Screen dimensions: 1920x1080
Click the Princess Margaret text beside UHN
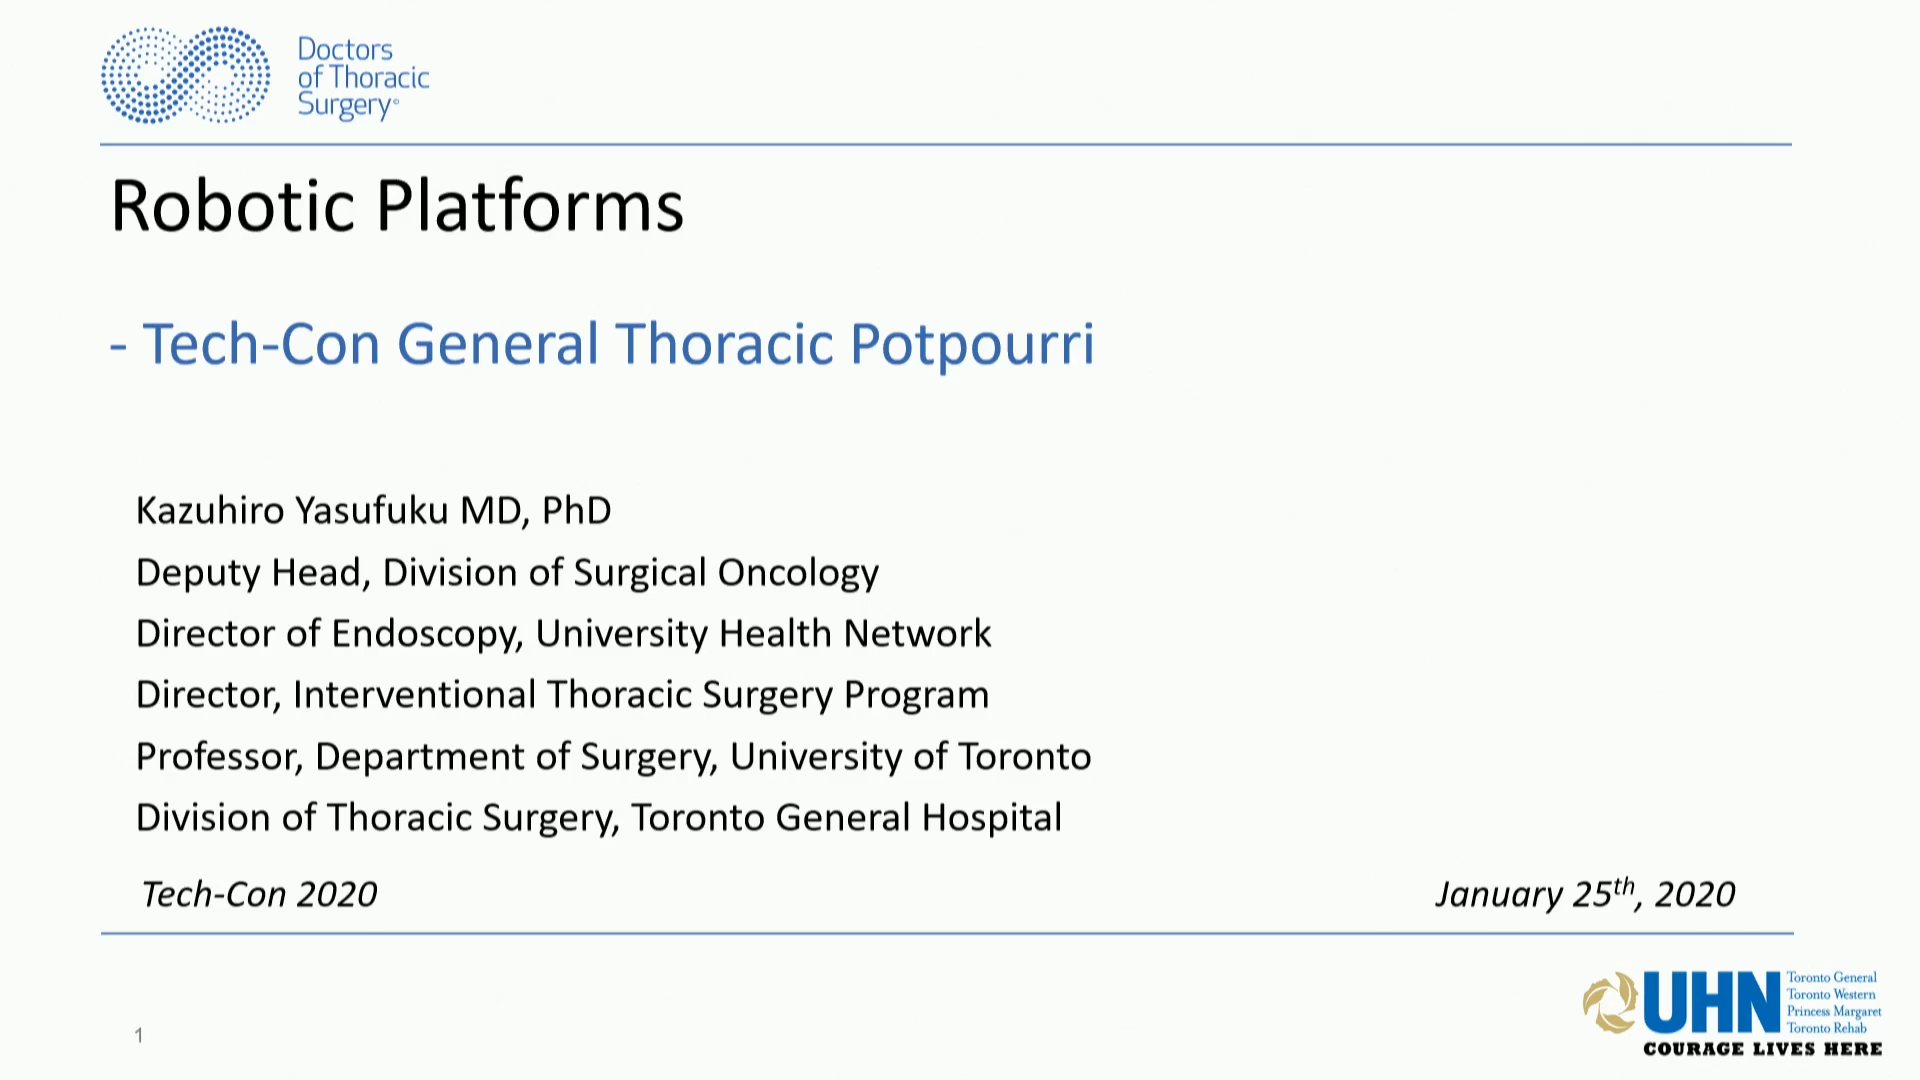point(1834,1011)
